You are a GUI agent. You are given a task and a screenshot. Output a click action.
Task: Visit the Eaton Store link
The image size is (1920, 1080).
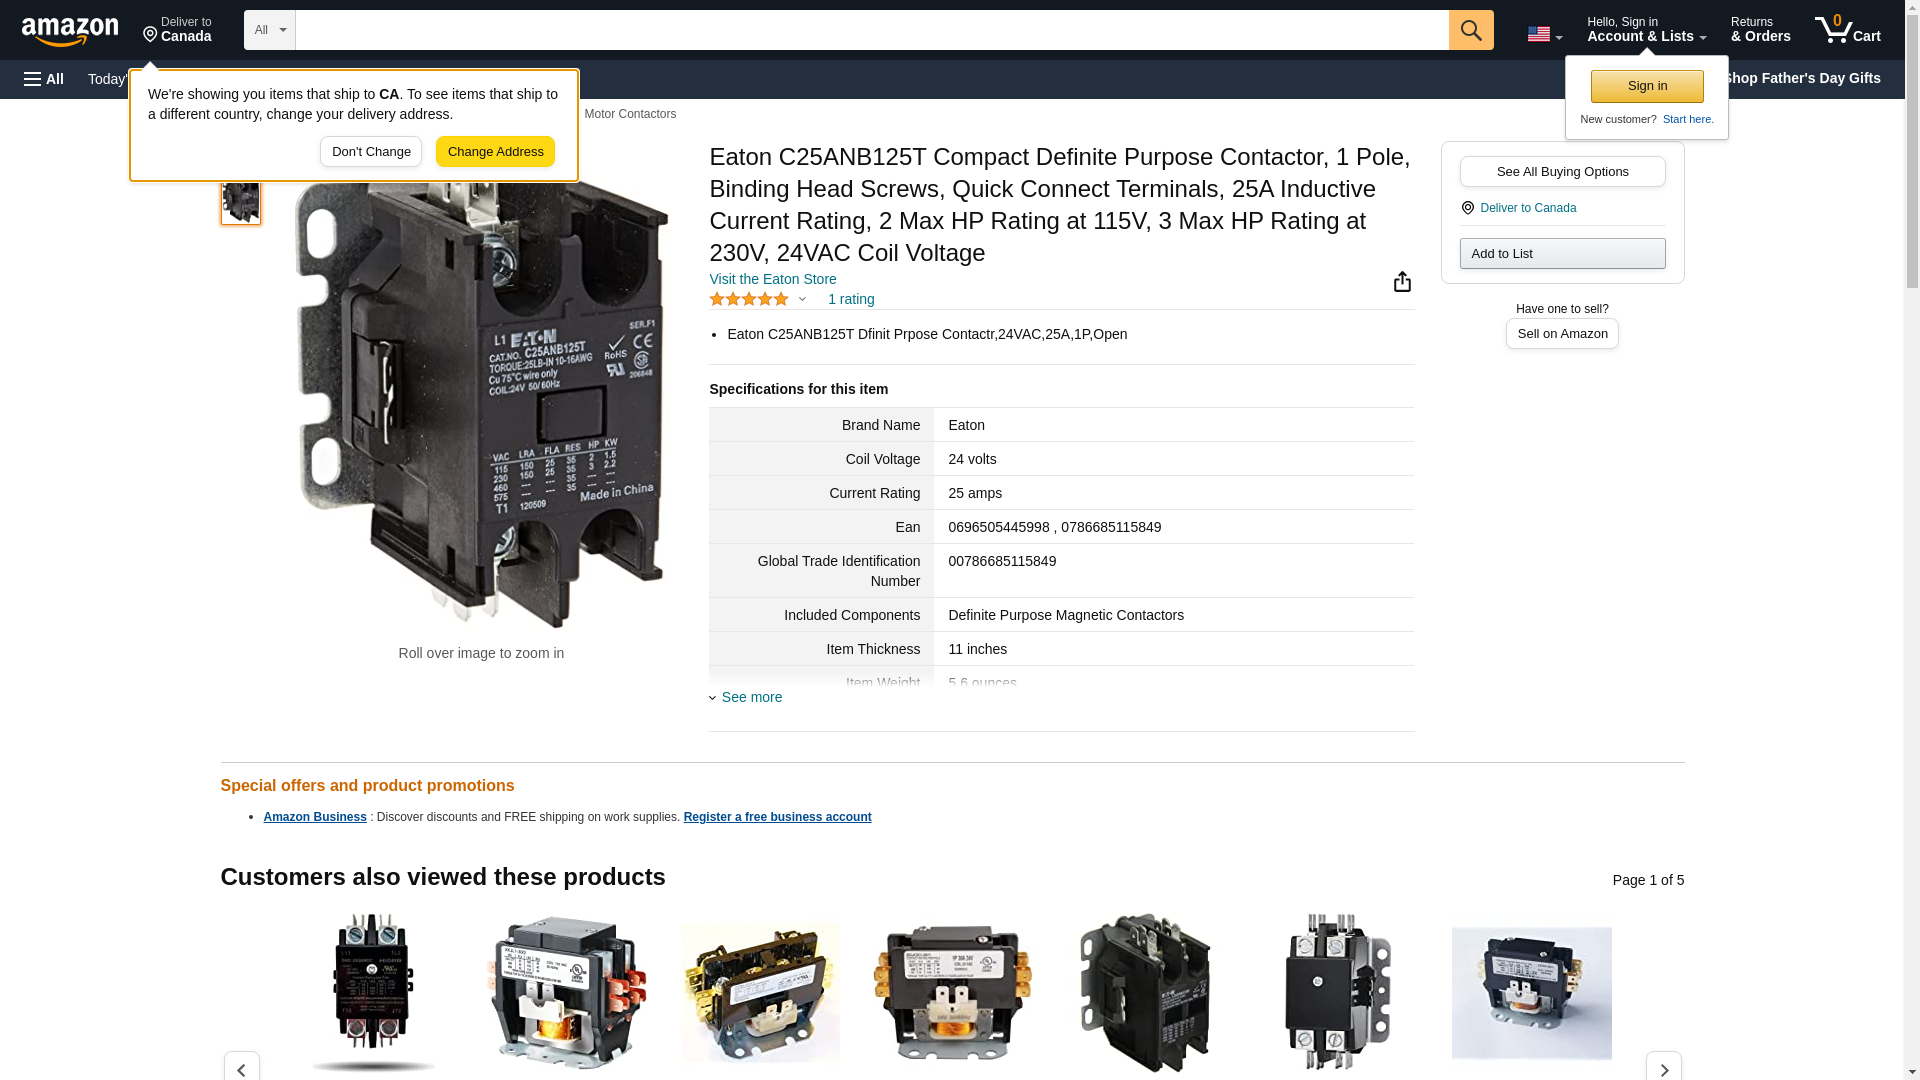point(772,279)
